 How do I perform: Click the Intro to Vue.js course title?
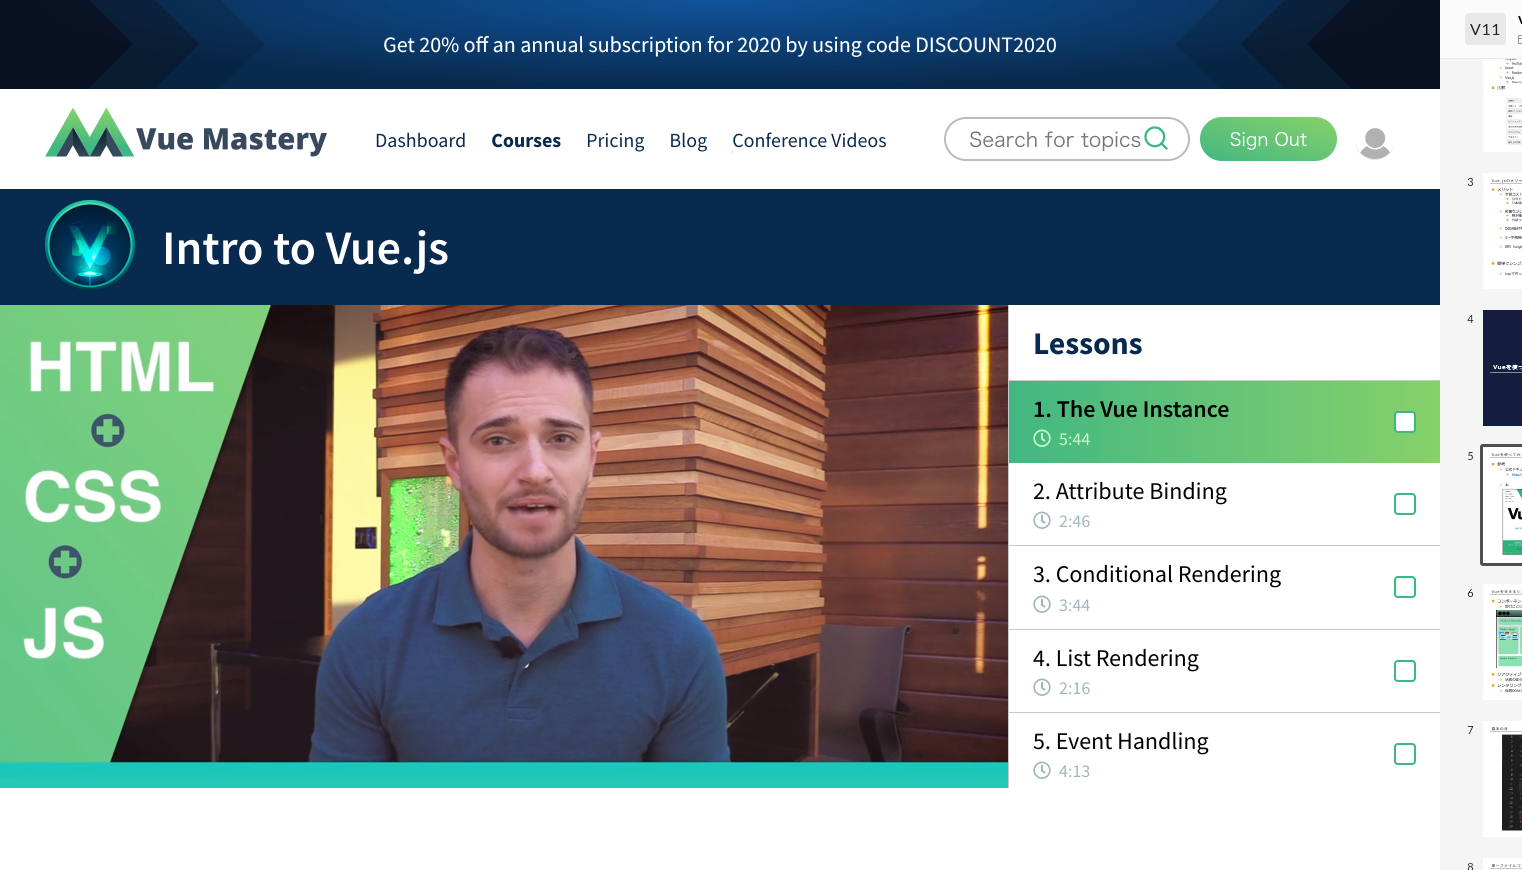(305, 248)
